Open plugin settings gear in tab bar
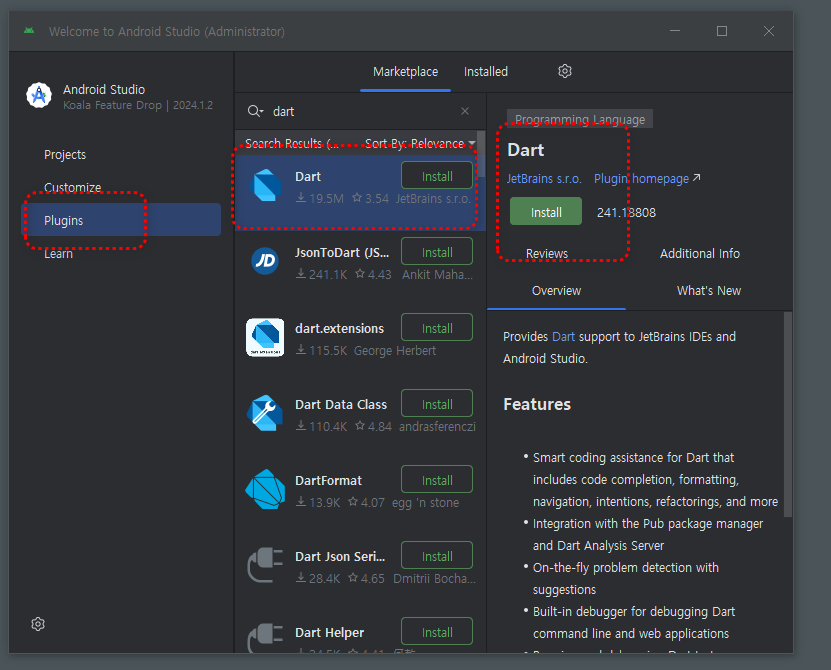The image size is (831, 670). 565,71
